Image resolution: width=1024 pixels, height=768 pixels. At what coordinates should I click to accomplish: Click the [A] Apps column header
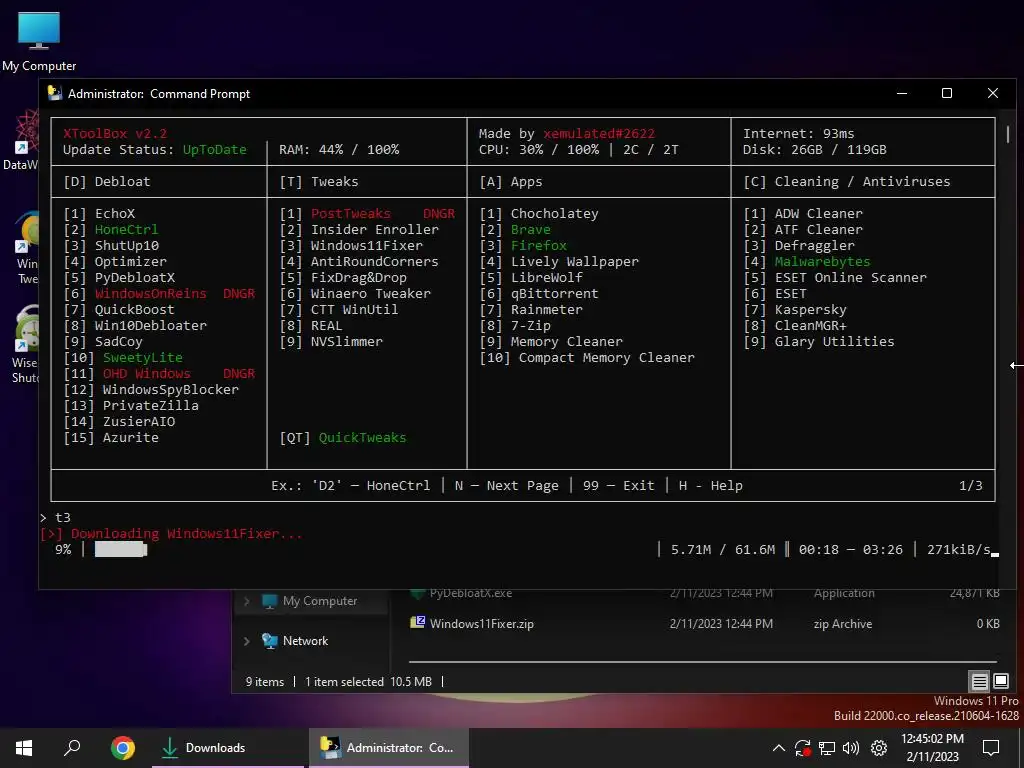click(x=511, y=182)
